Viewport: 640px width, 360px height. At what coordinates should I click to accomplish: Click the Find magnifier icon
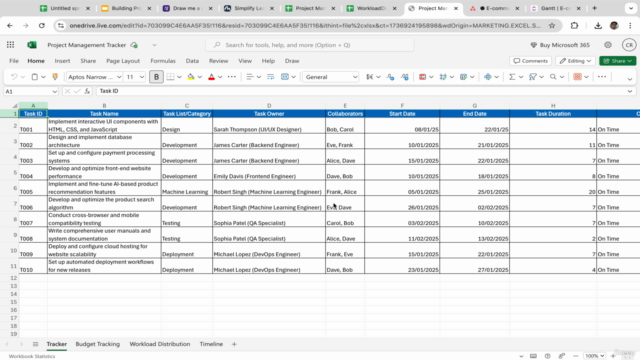553,77
